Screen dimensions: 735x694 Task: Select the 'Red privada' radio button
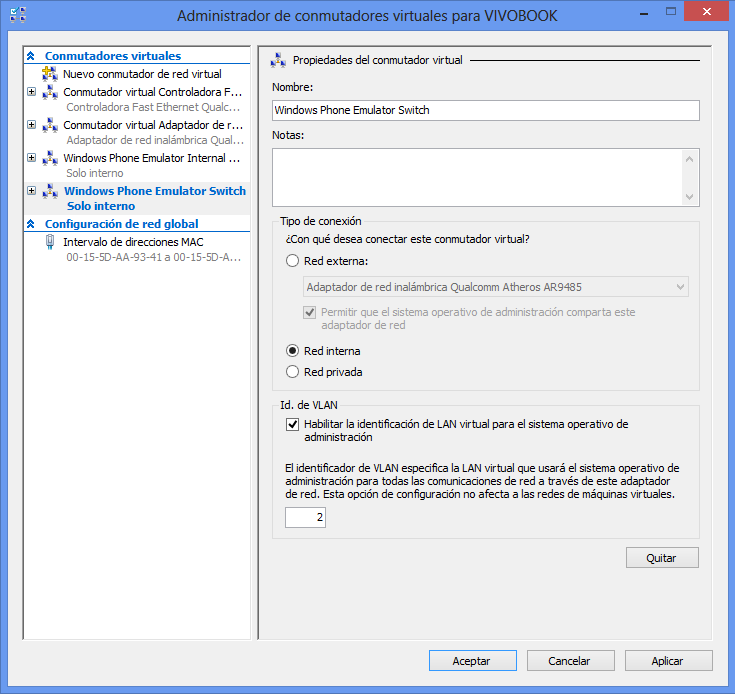coord(292,372)
